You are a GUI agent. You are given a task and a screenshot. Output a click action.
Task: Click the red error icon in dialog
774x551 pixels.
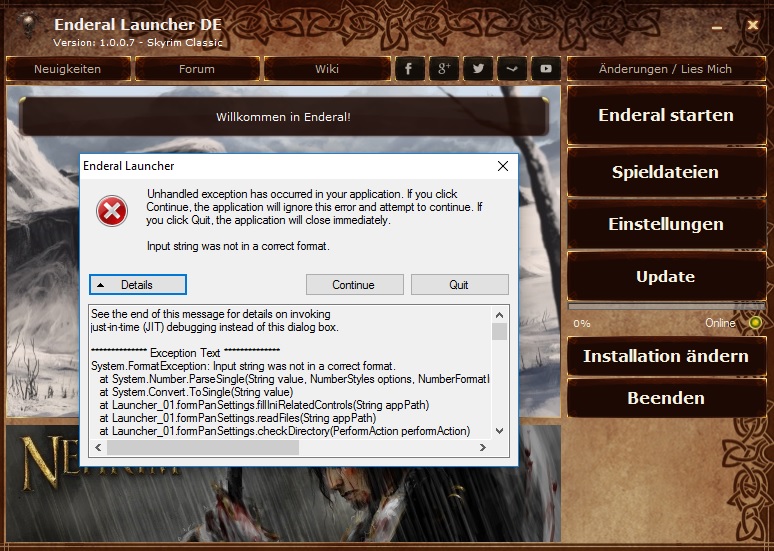pyautogui.click(x=112, y=211)
